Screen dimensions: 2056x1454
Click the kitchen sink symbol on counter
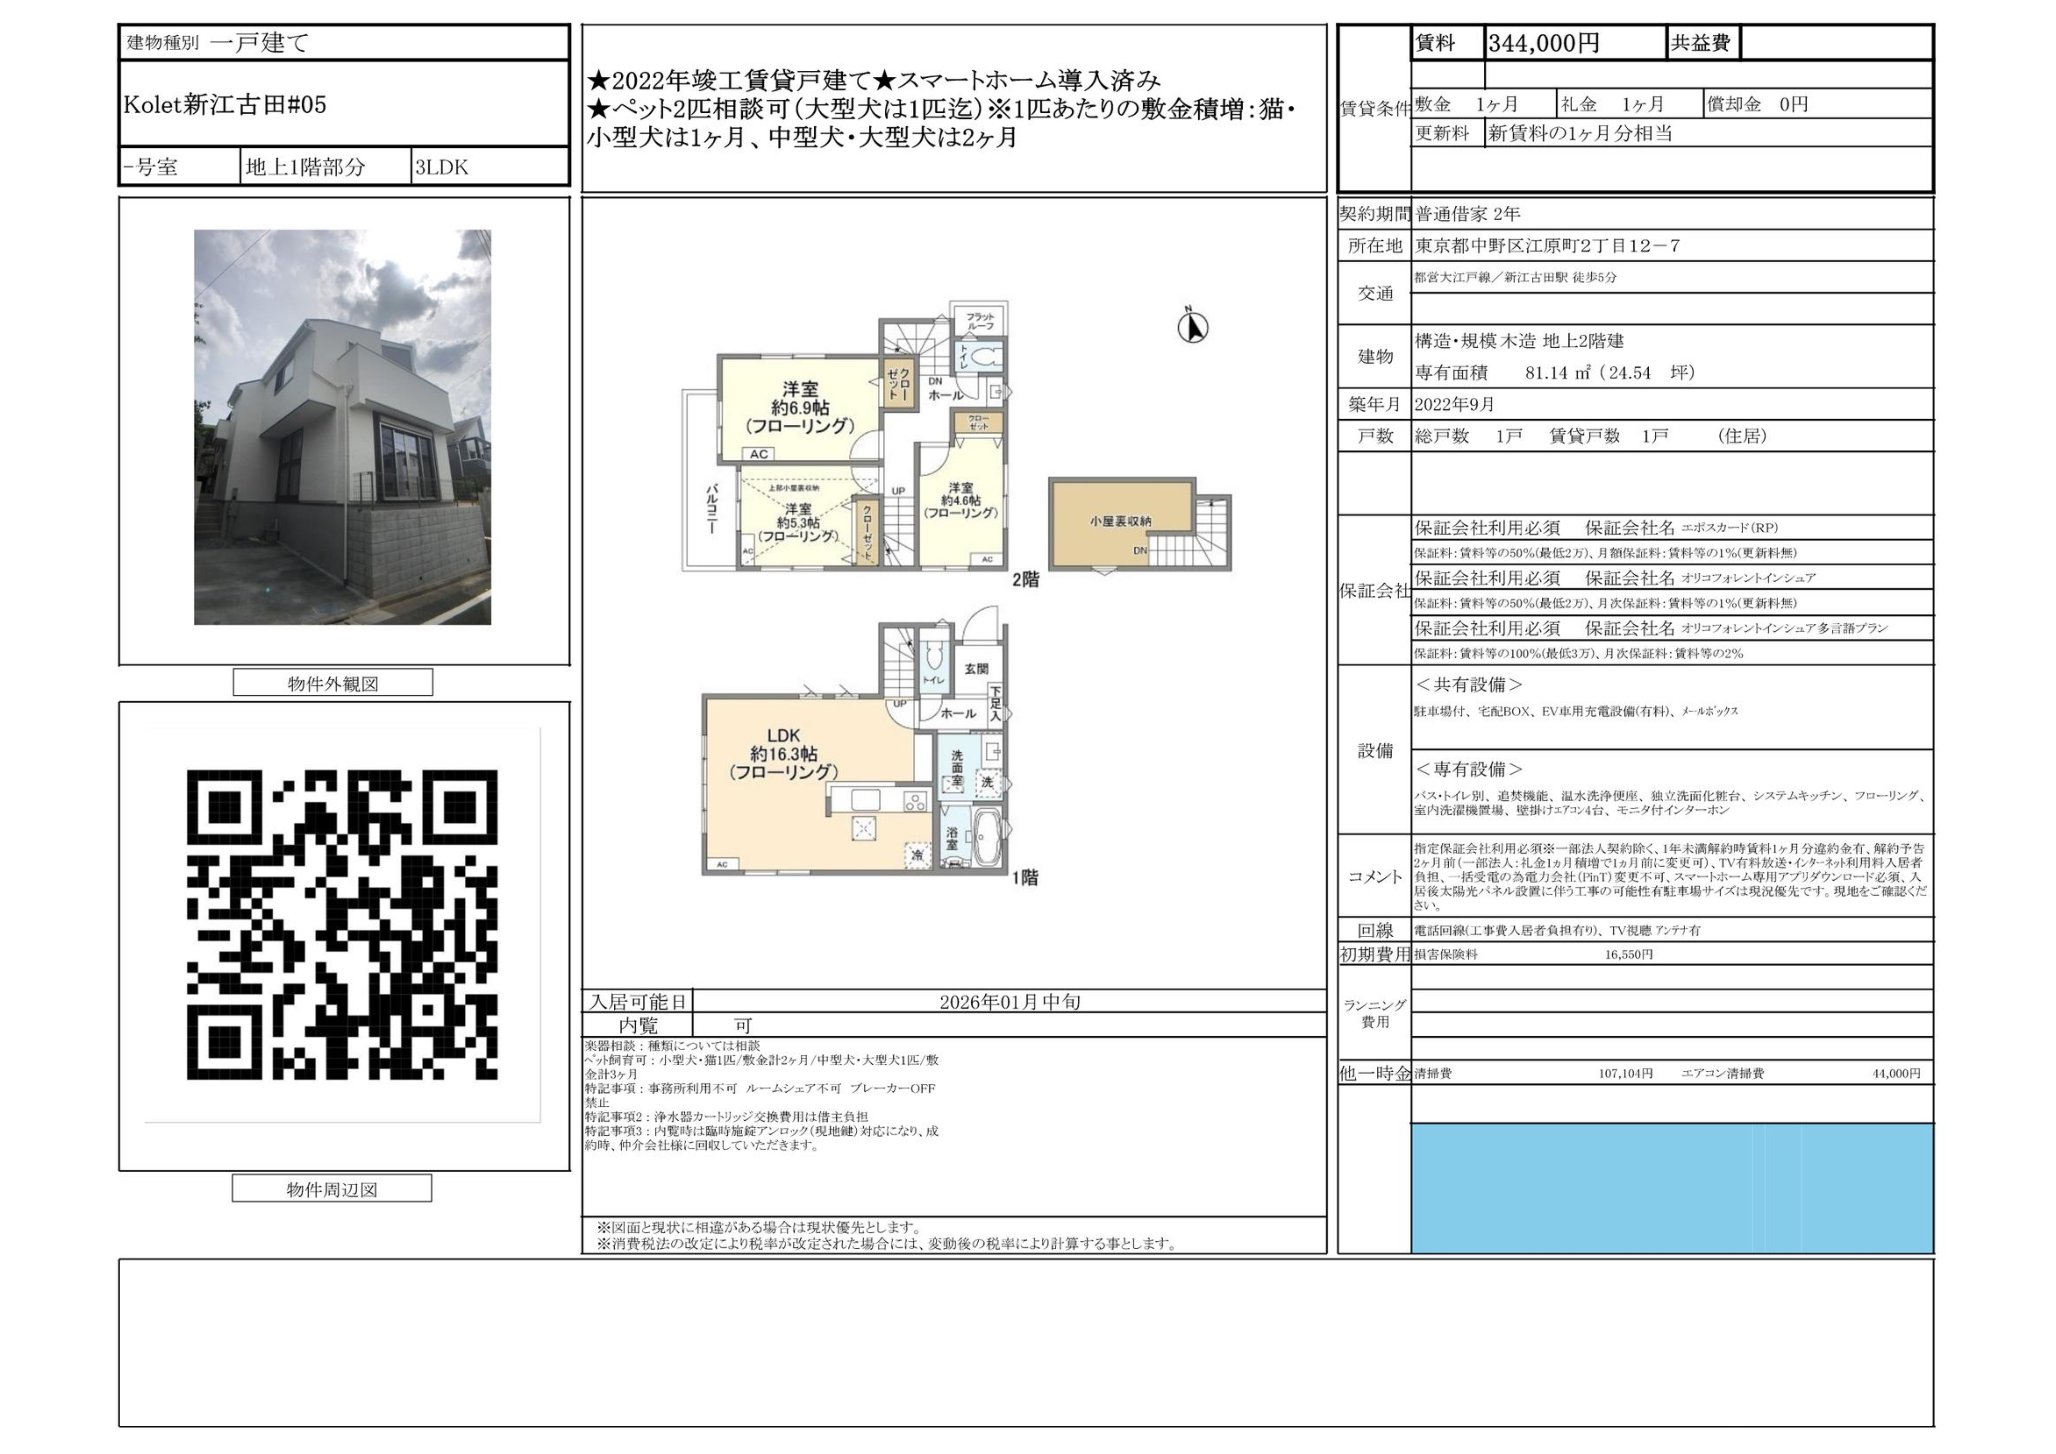tap(865, 800)
